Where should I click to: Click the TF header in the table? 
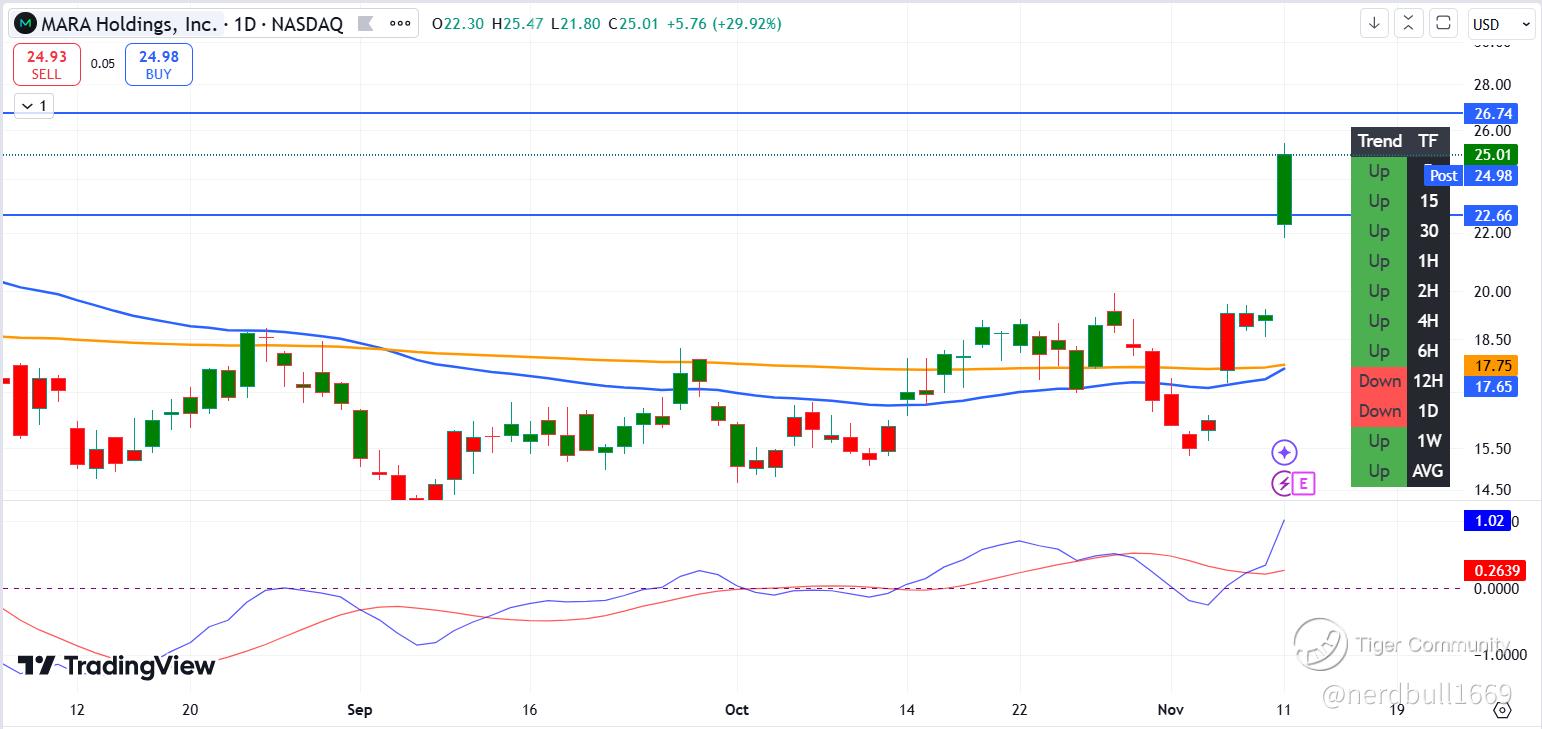tap(1428, 141)
